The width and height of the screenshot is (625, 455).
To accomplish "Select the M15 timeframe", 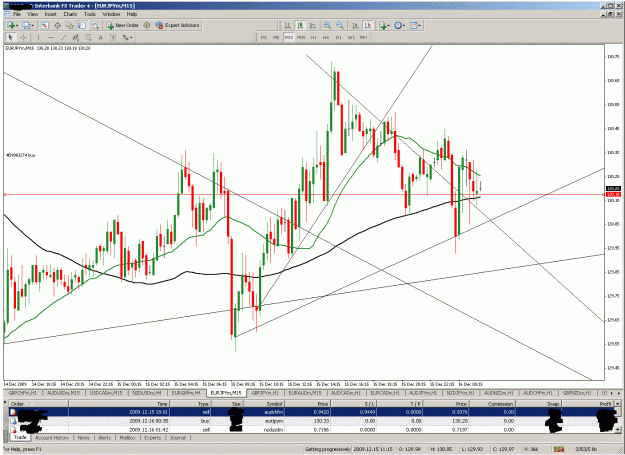I will pyautogui.click(x=289, y=37).
